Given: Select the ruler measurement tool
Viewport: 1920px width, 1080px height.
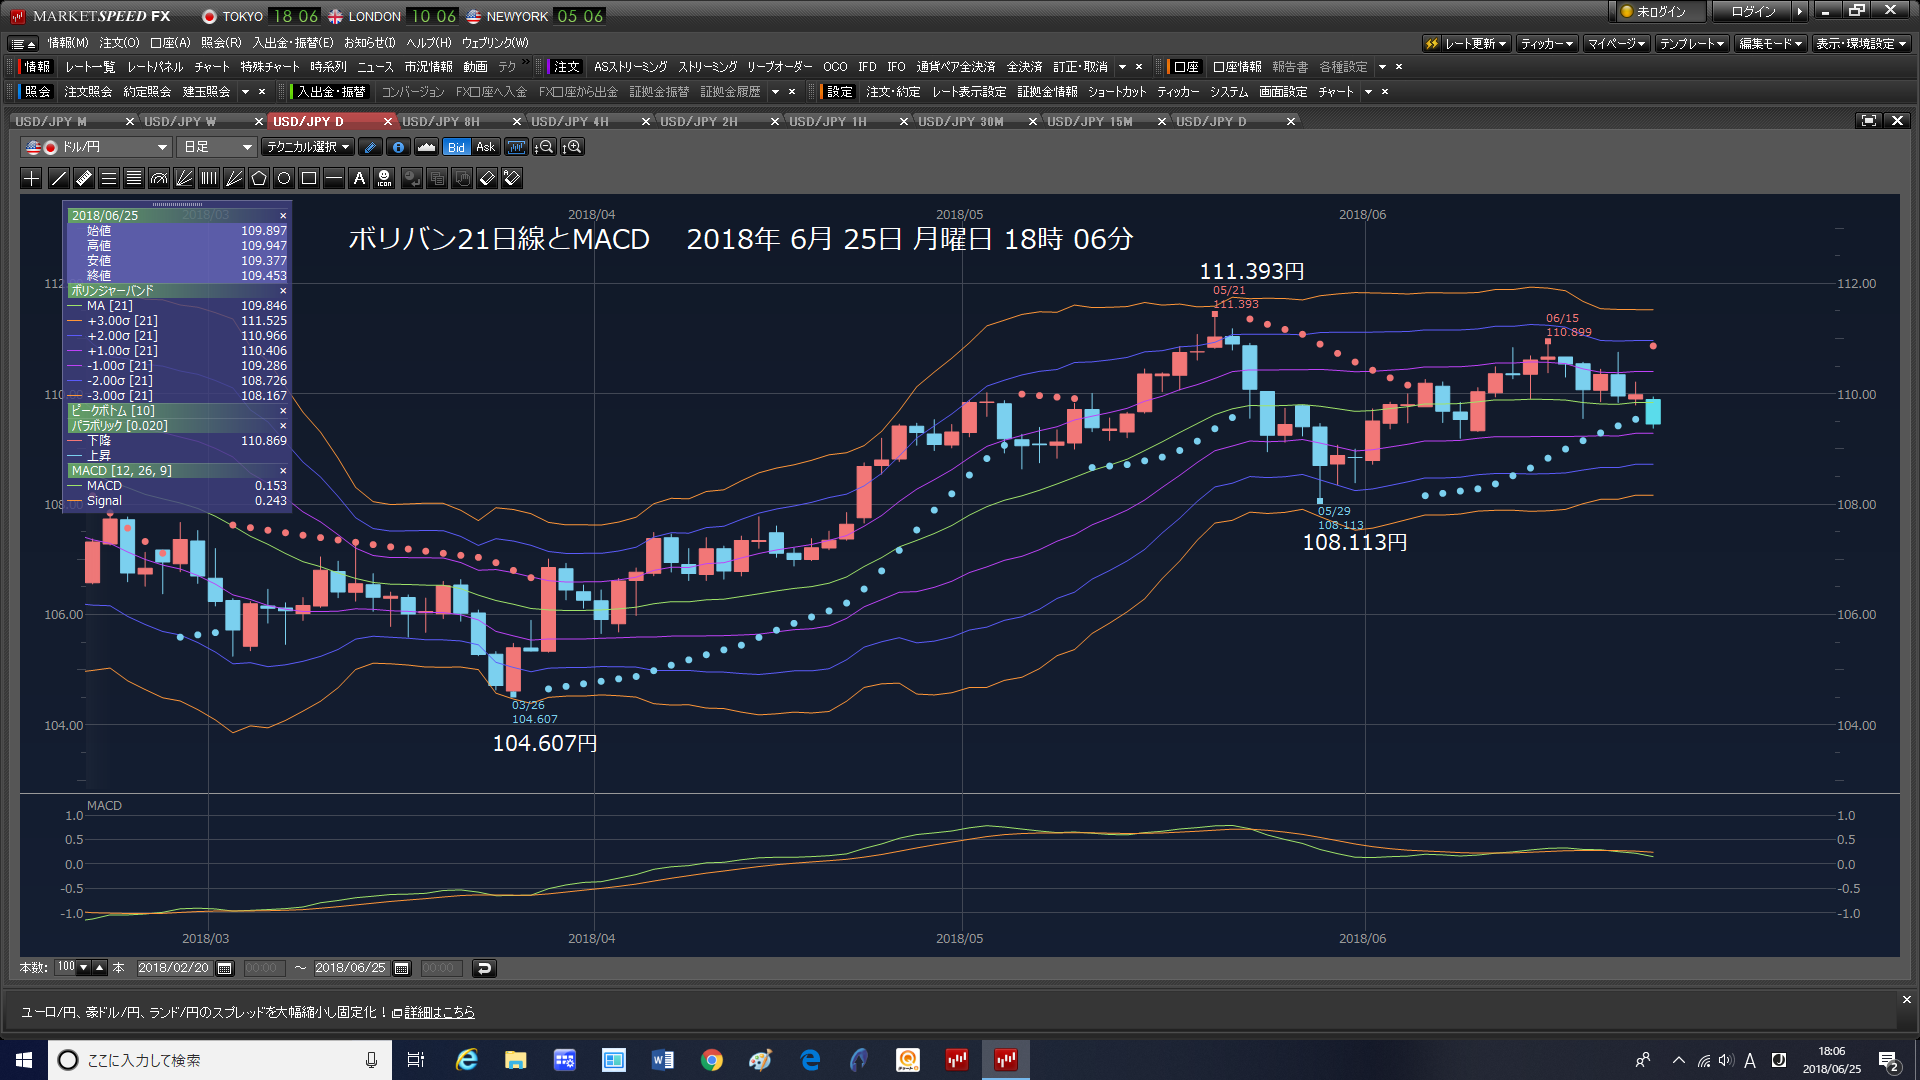Looking at the screenshot, I should (84, 178).
